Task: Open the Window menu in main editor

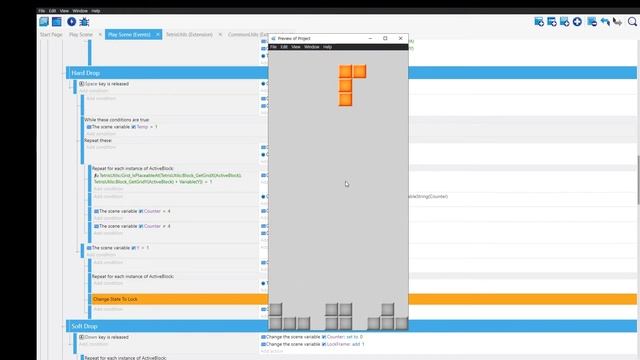Action: point(80,11)
